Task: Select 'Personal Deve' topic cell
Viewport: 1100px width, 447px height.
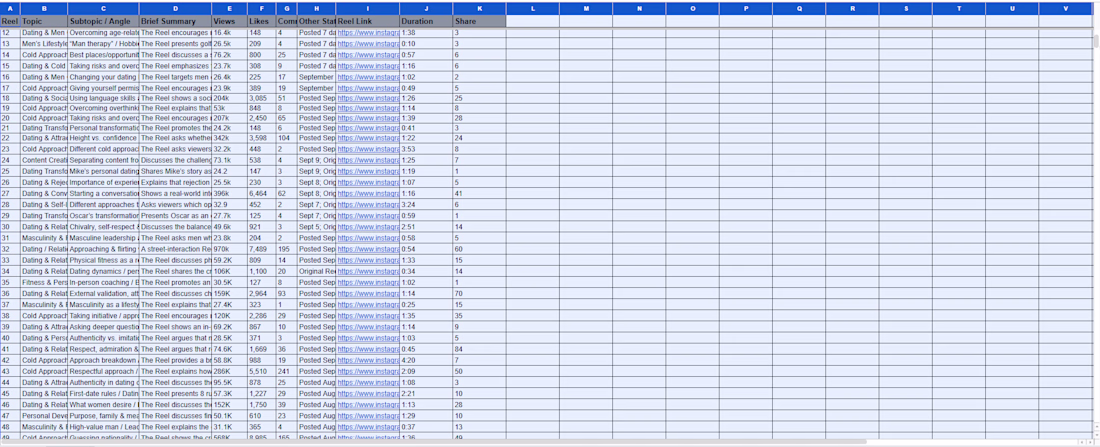Action: pos(43,416)
